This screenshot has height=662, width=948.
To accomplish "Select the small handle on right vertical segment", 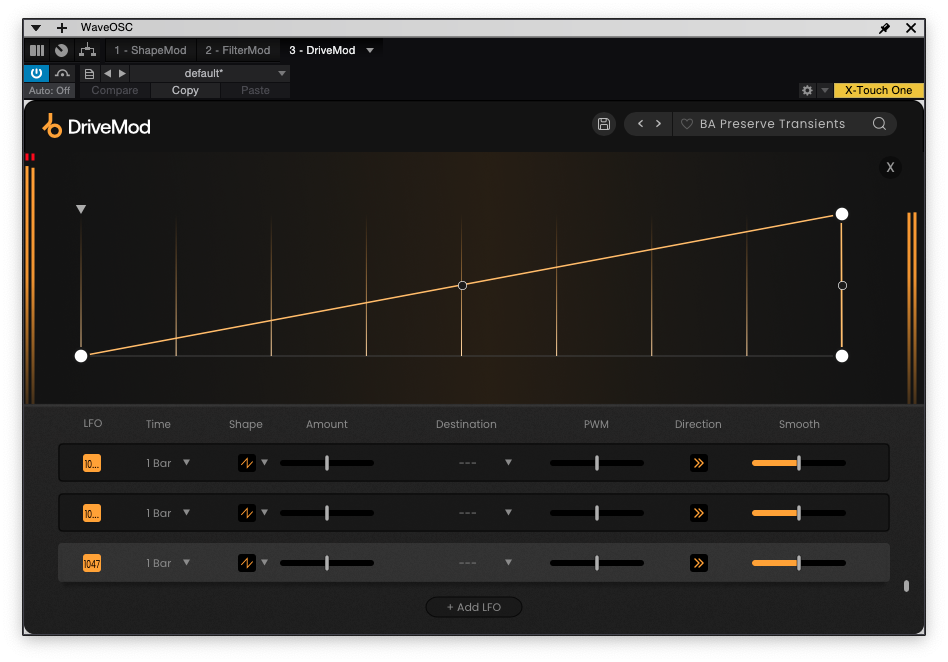I will point(842,285).
